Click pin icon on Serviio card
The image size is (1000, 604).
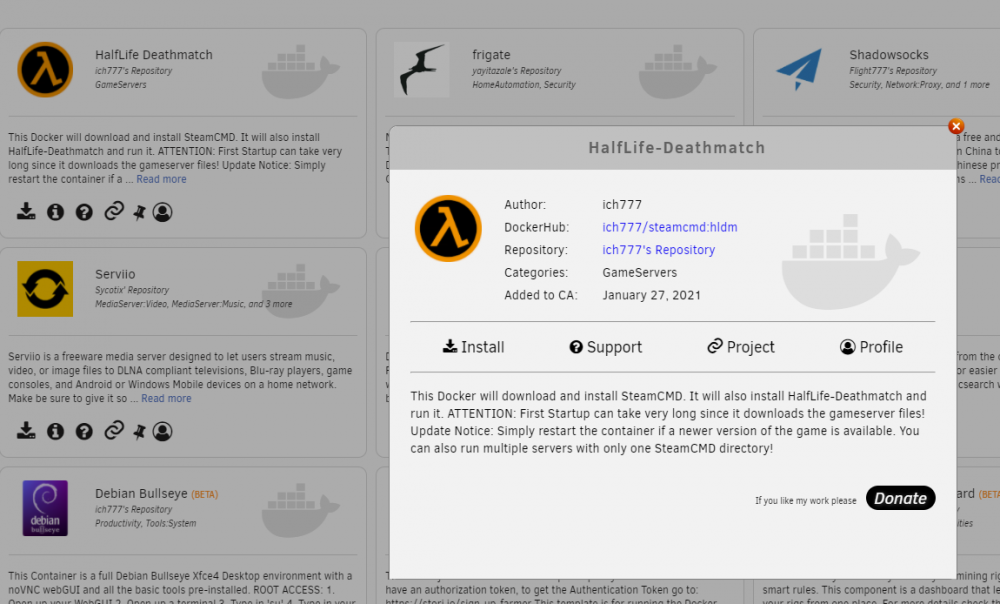click(139, 432)
